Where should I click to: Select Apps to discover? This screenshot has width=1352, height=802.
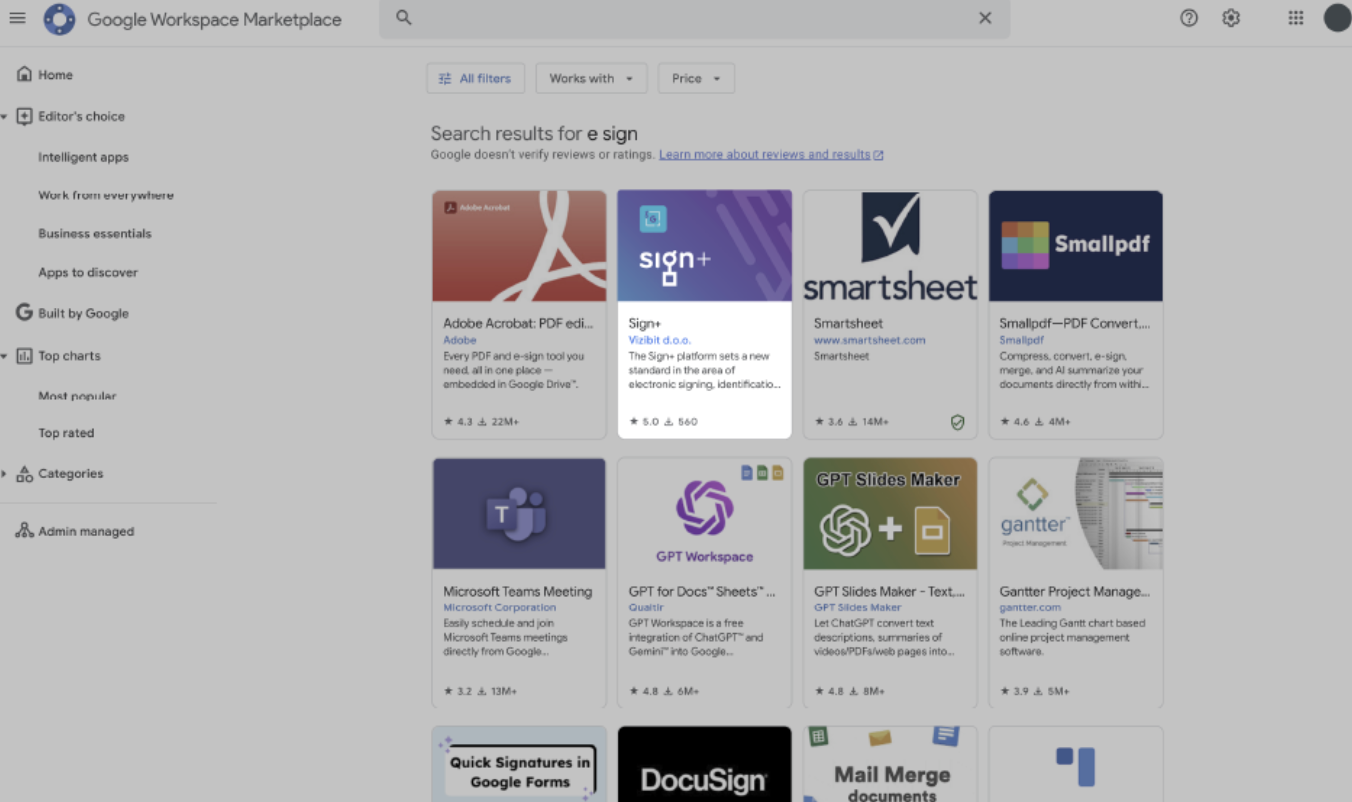88,272
